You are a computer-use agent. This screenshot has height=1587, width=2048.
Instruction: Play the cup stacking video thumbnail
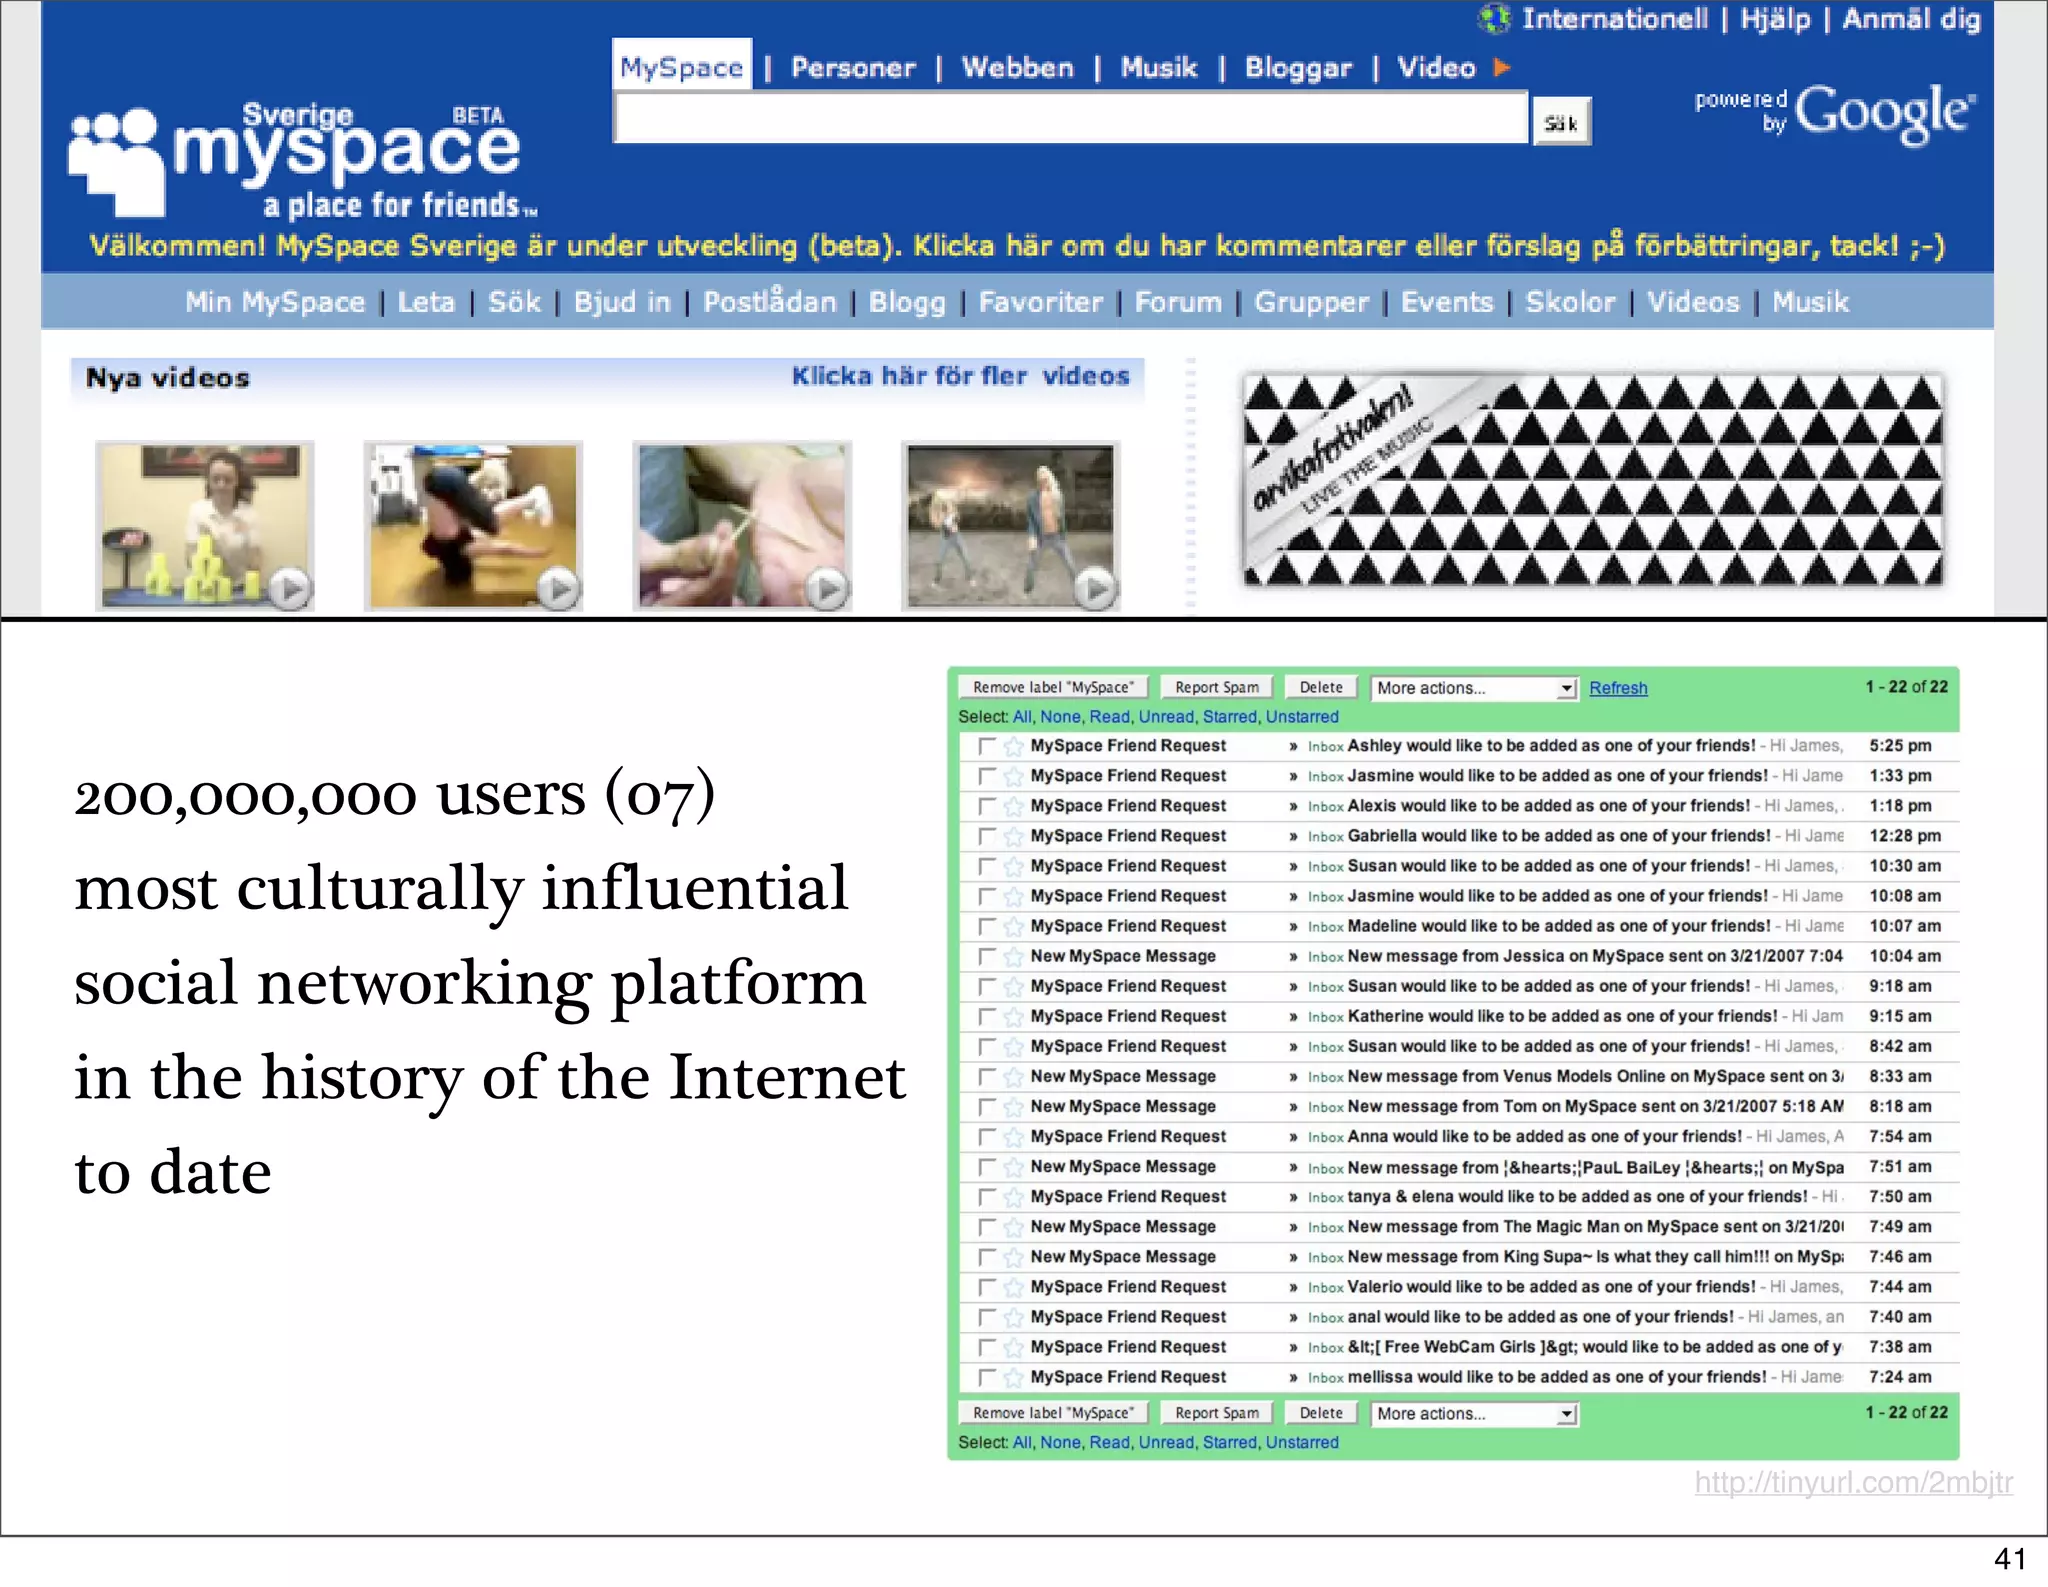click(x=204, y=526)
